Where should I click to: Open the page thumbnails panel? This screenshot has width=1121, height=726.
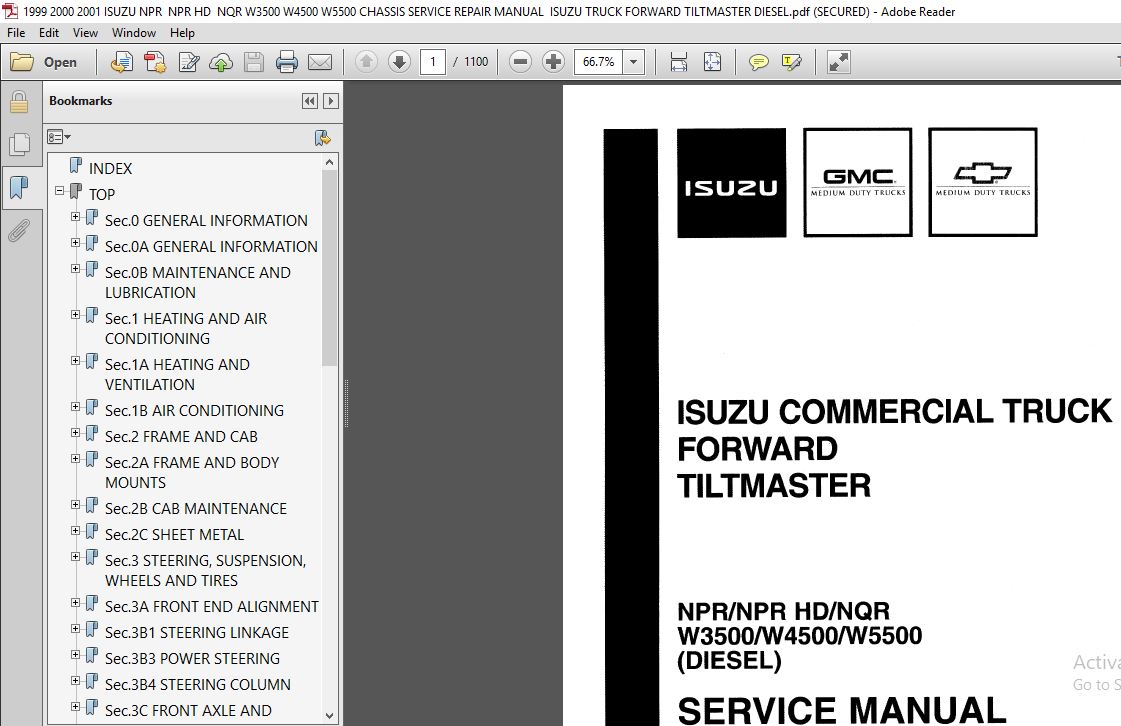click(19, 144)
